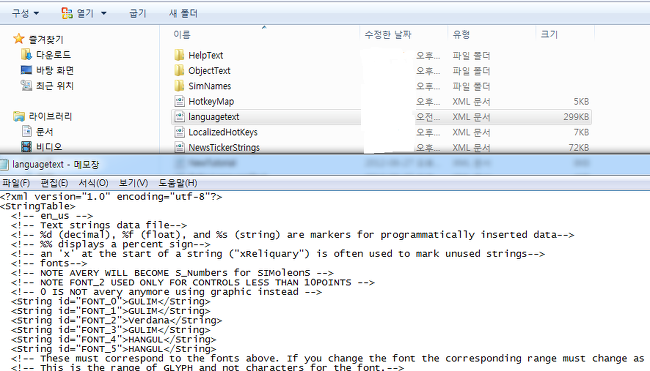Select the 다운로드 folder icon
Image resolution: width=650 pixels, height=371 pixels.
coord(26,54)
